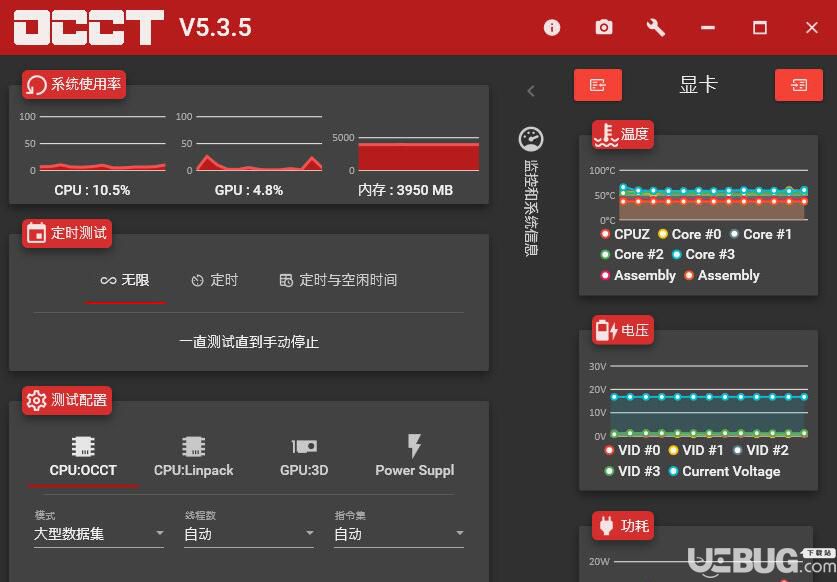
Task: Collapse the monitoring panel chevron
Action: click(x=531, y=91)
